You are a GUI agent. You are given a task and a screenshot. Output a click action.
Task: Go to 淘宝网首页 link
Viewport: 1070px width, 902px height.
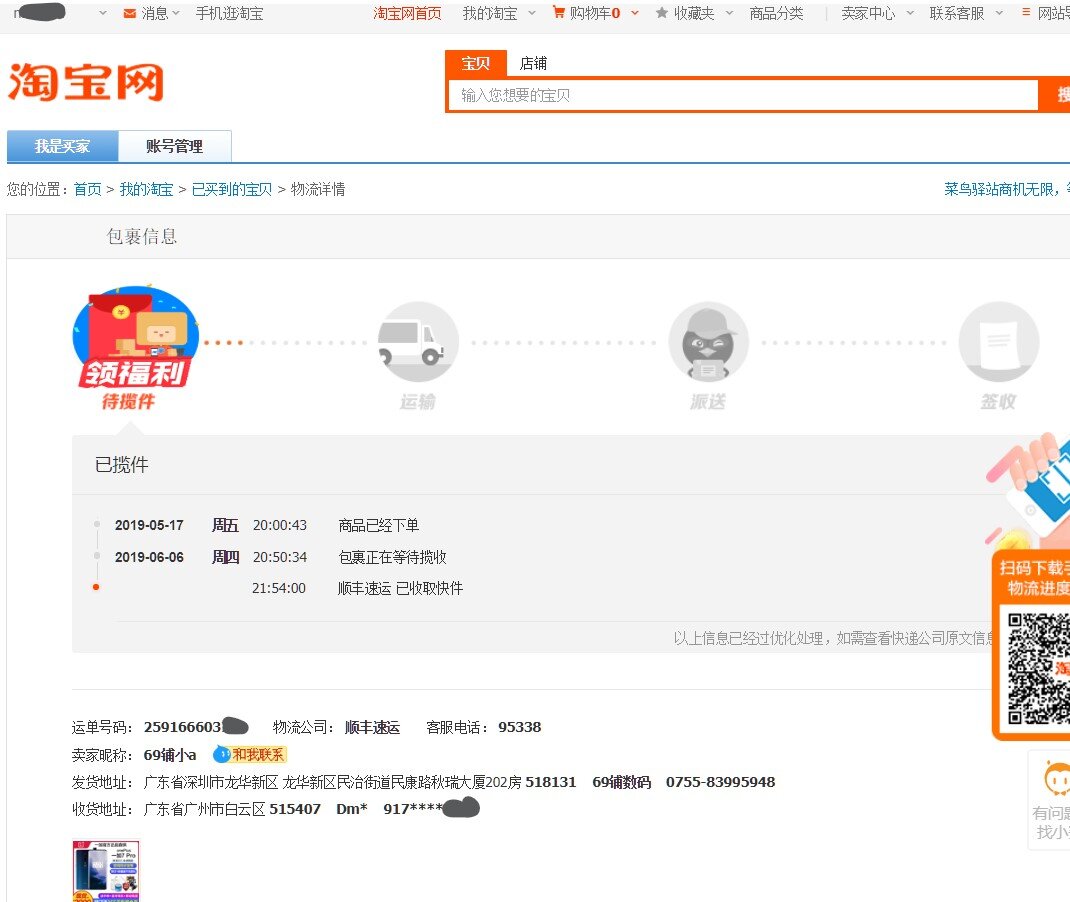click(x=407, y=13)
